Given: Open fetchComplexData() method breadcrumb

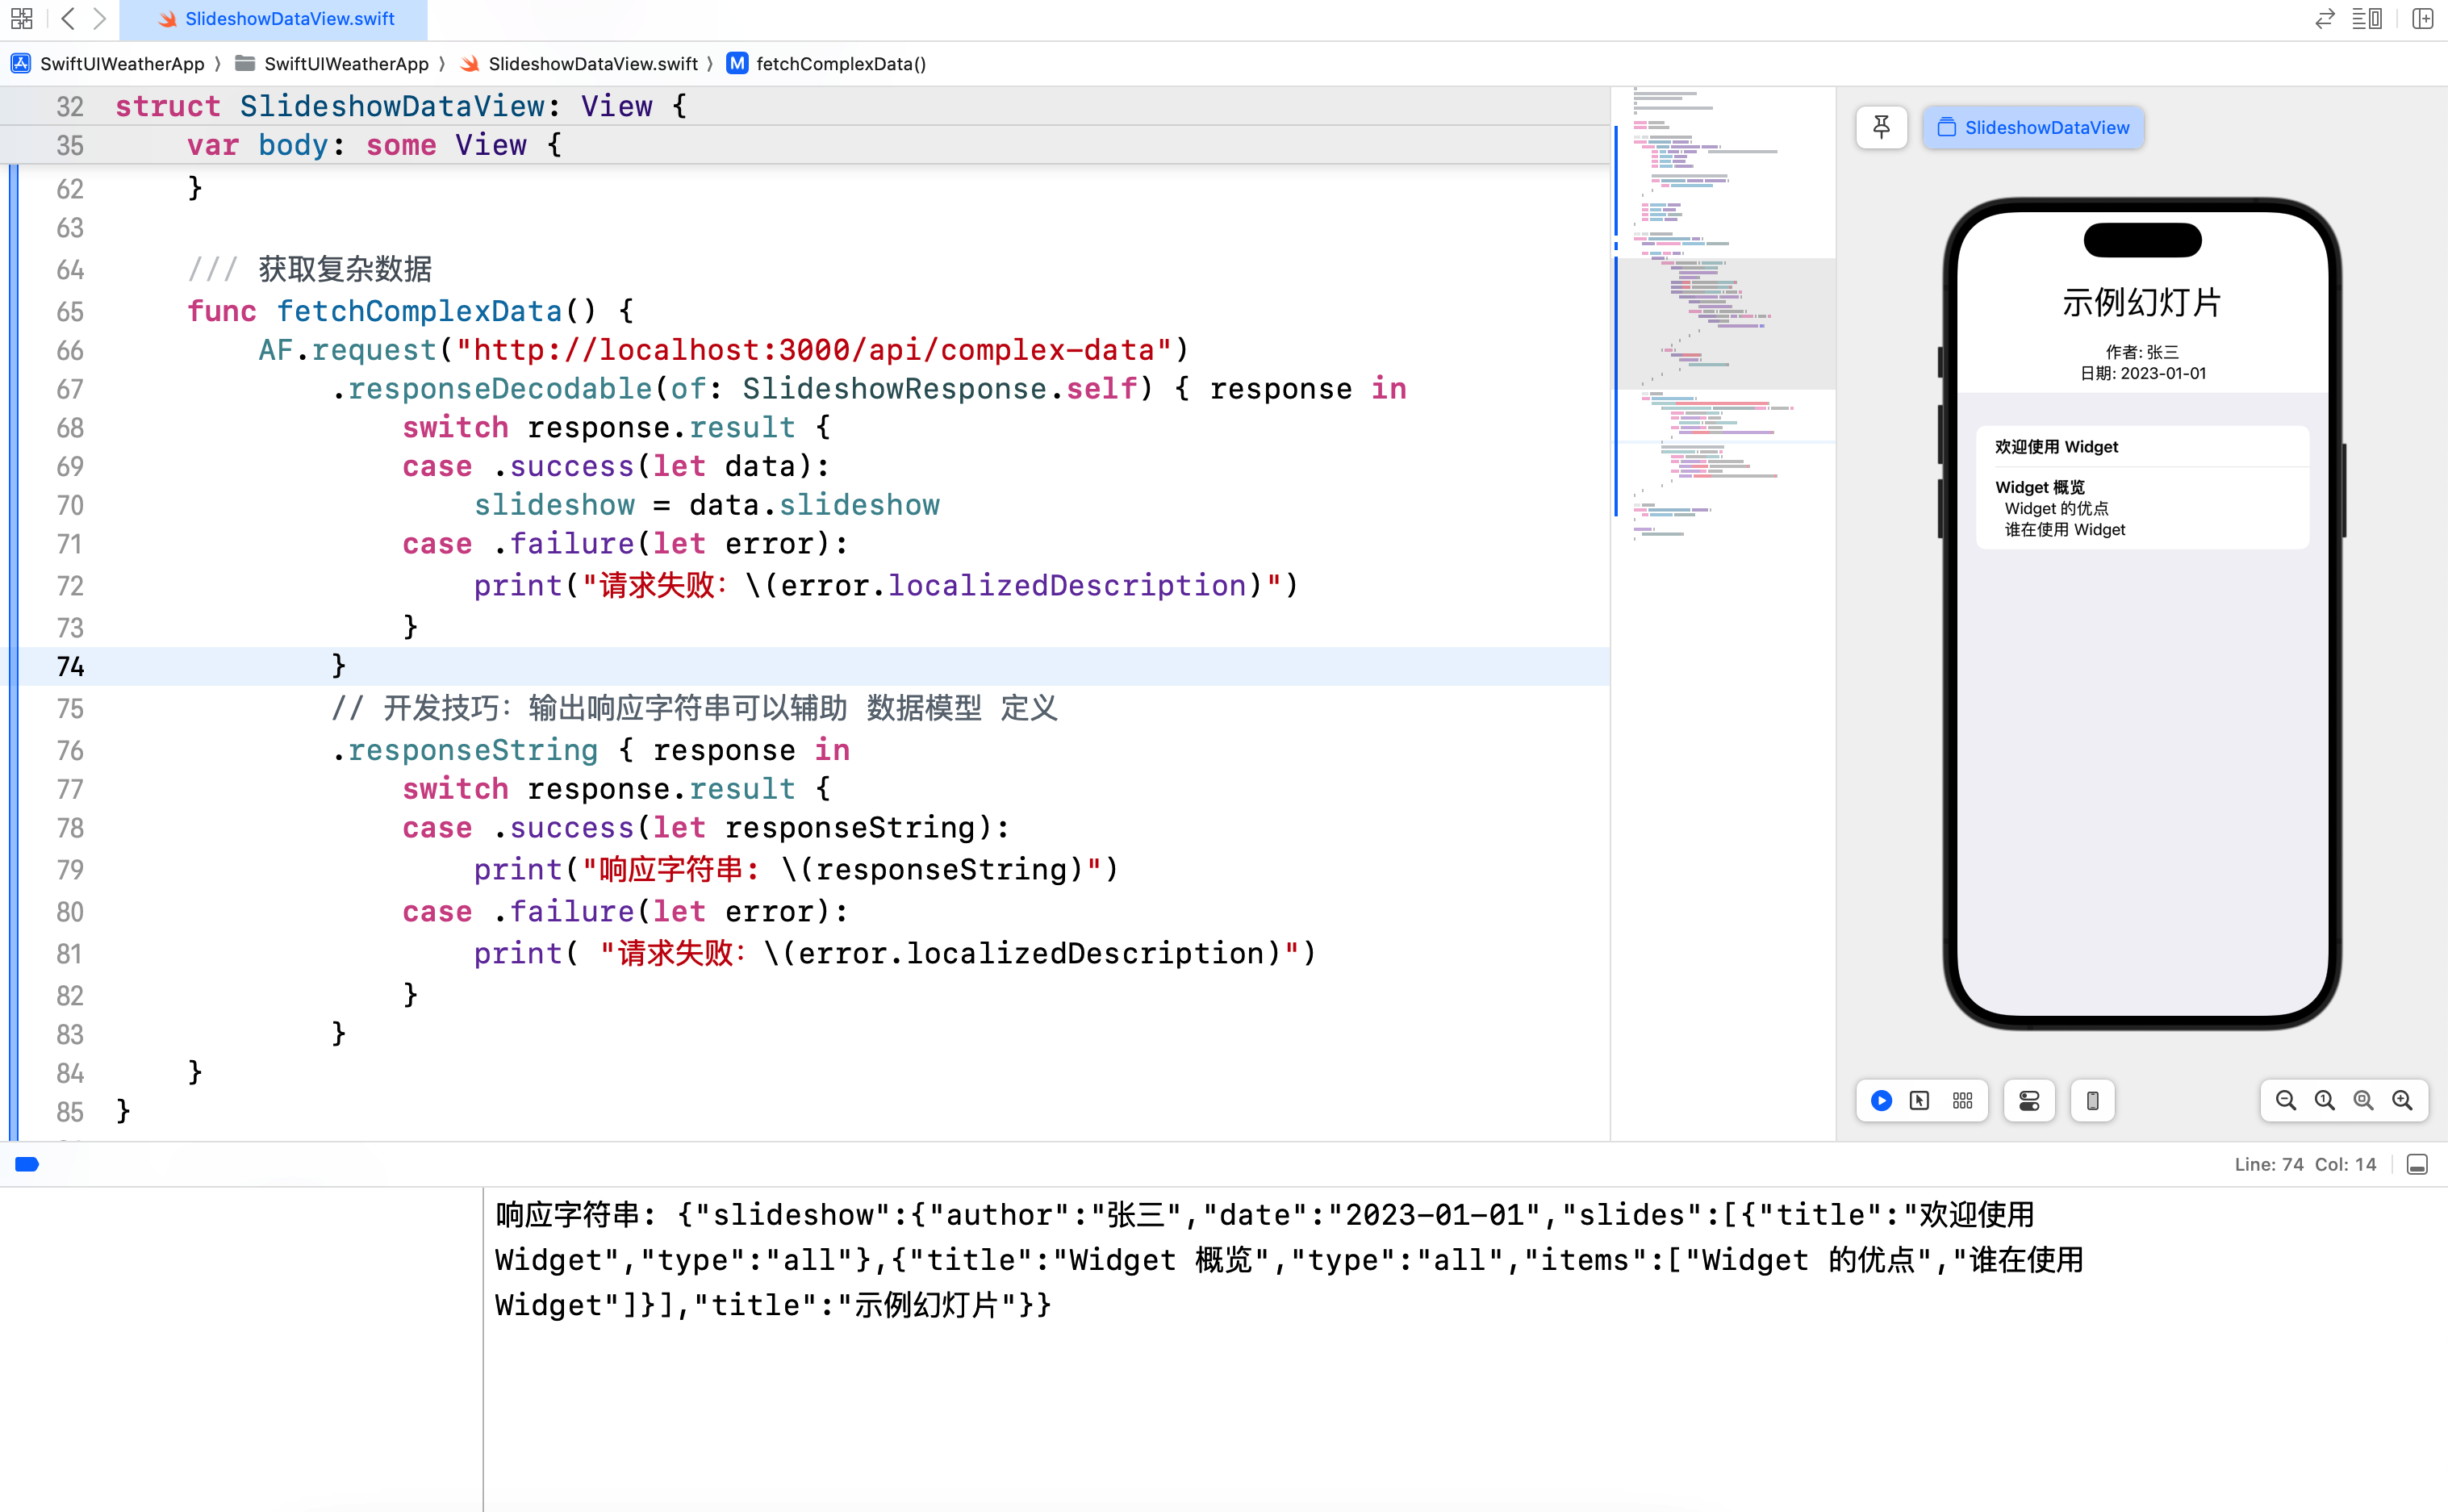Looking at the screenshot, I should click(827, 64).
